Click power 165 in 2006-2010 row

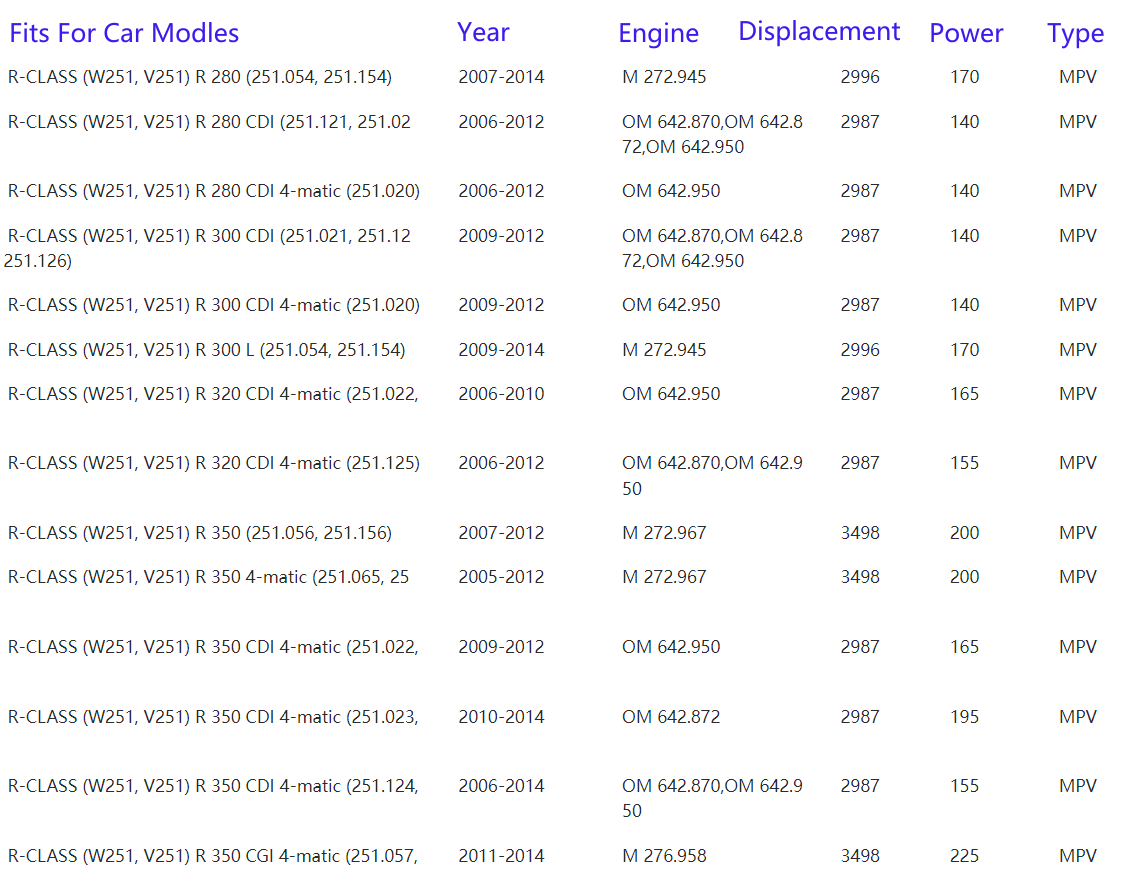coord(965,394)
